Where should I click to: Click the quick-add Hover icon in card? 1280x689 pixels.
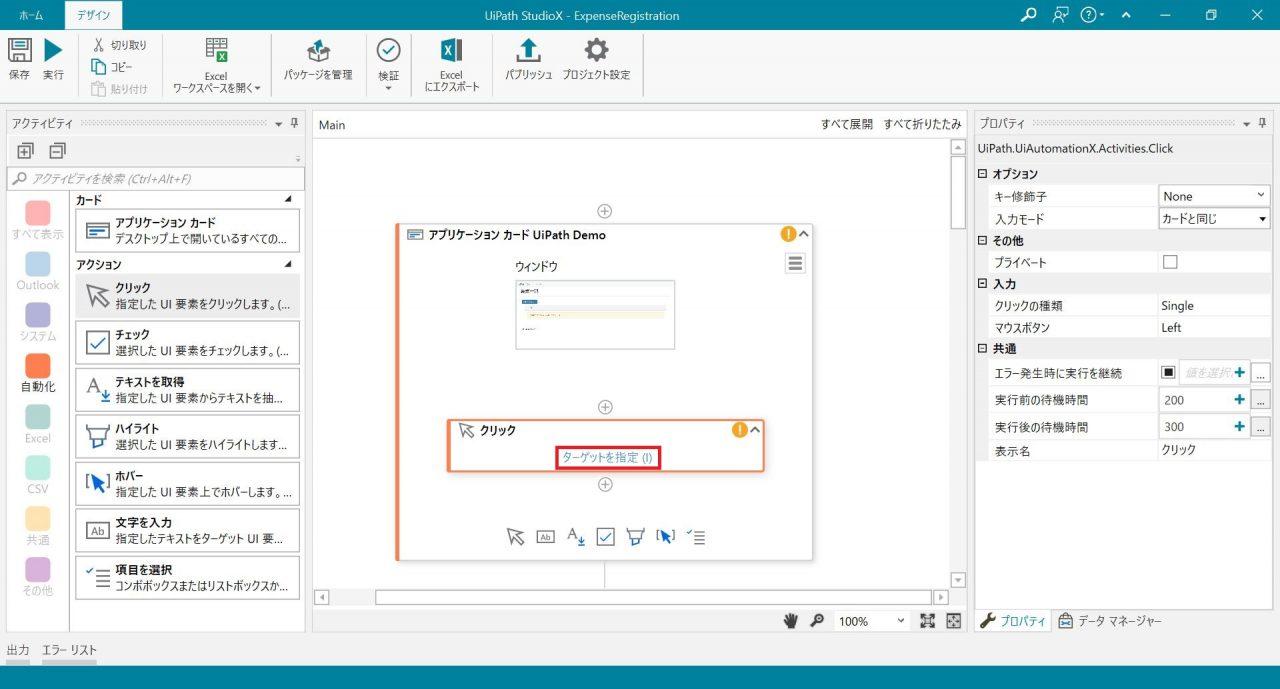(x=665, y=536)
